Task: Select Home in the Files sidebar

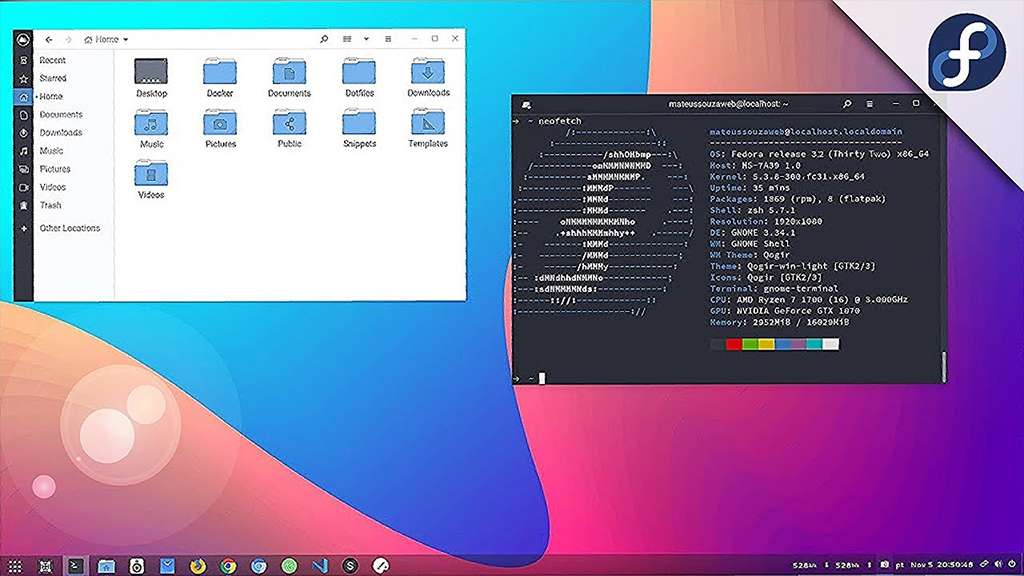Action: 50,97
